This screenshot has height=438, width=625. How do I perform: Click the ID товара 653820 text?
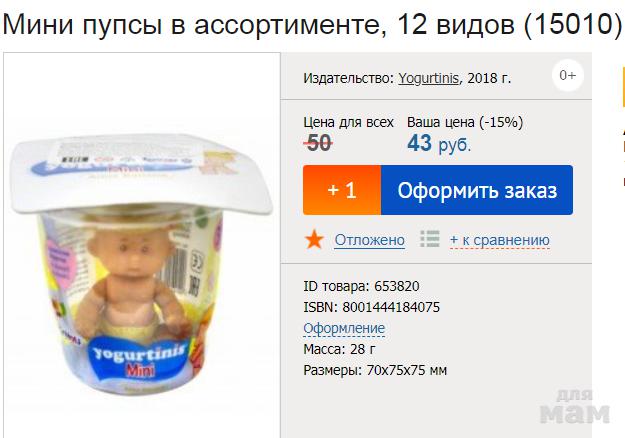pyautogui.click(x=362, y=286)
